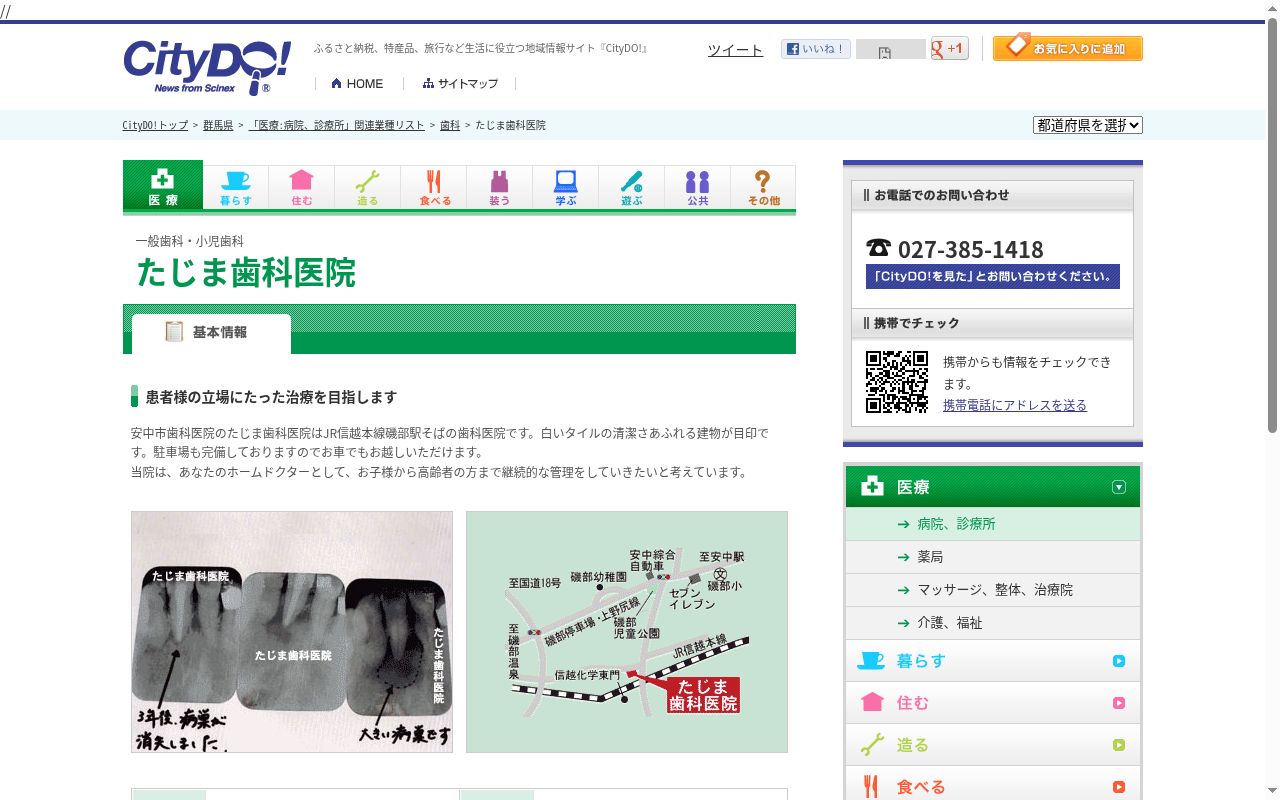Open the 食べる fork and knife icon
Image resolution: width=1280 pixels, height=800 pixels.
[x=434, y=187]
